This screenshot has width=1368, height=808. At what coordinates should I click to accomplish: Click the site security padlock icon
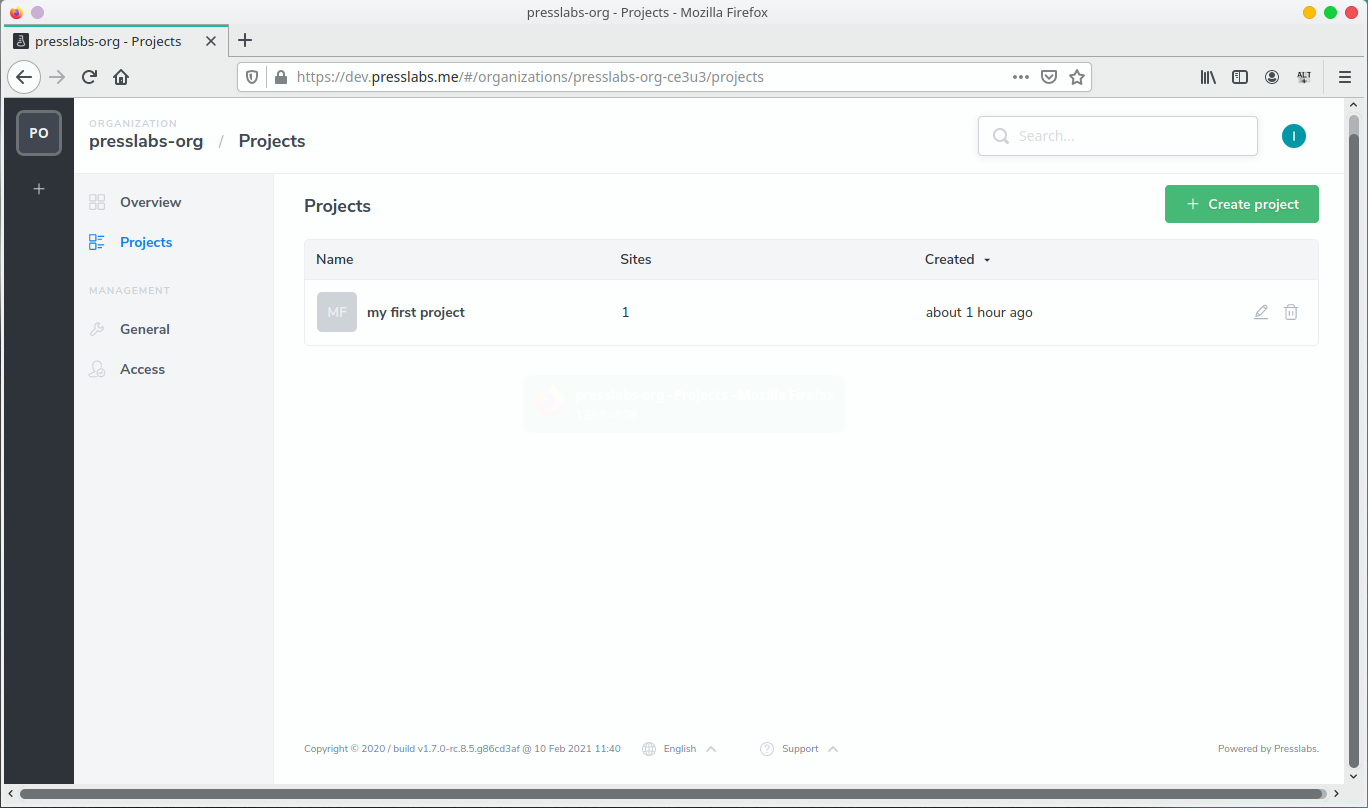[280, 77]
